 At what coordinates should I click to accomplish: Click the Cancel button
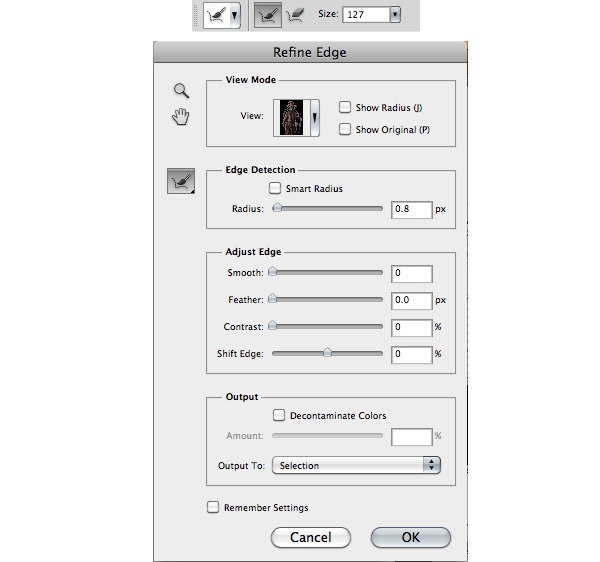(x=311, y=537)
